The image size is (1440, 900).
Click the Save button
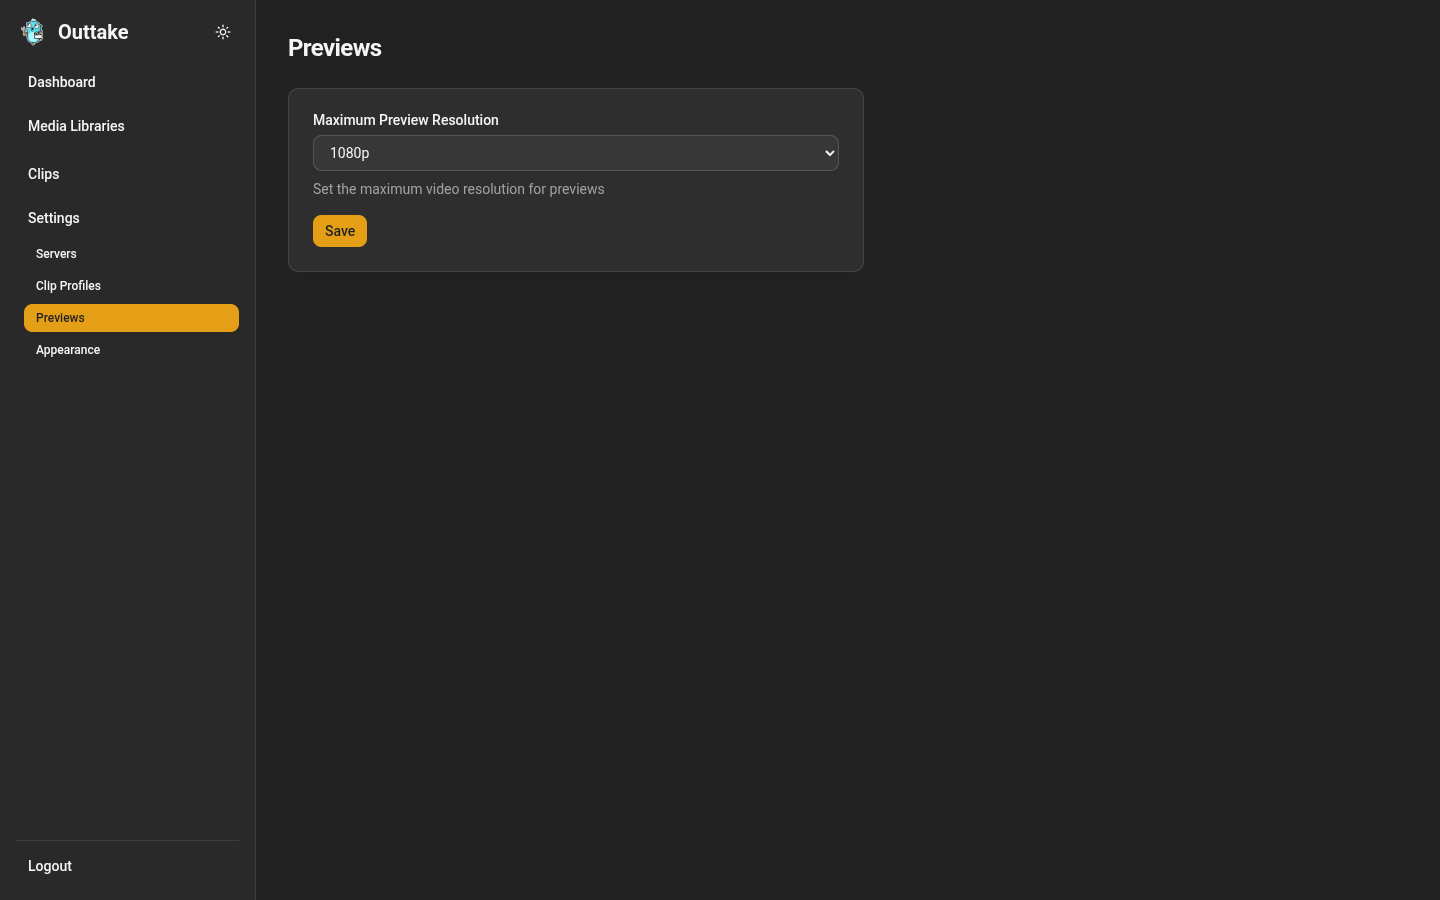[340, 231]
